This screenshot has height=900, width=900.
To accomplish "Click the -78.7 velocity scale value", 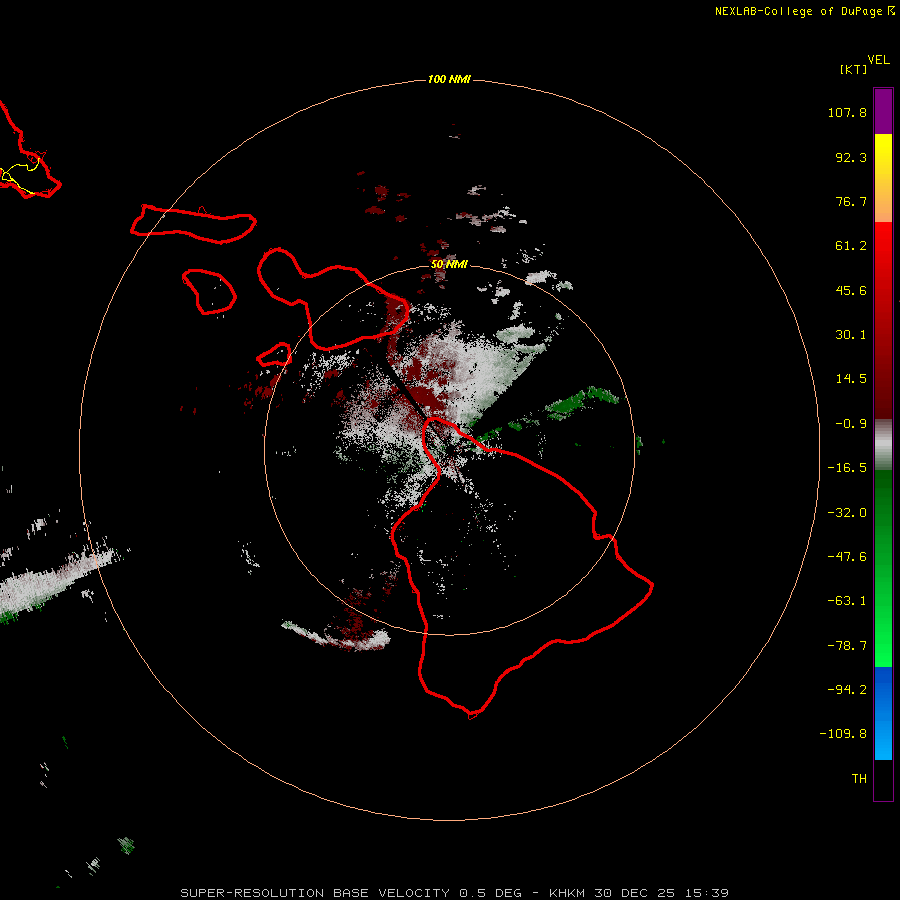I will click(847, 646).
